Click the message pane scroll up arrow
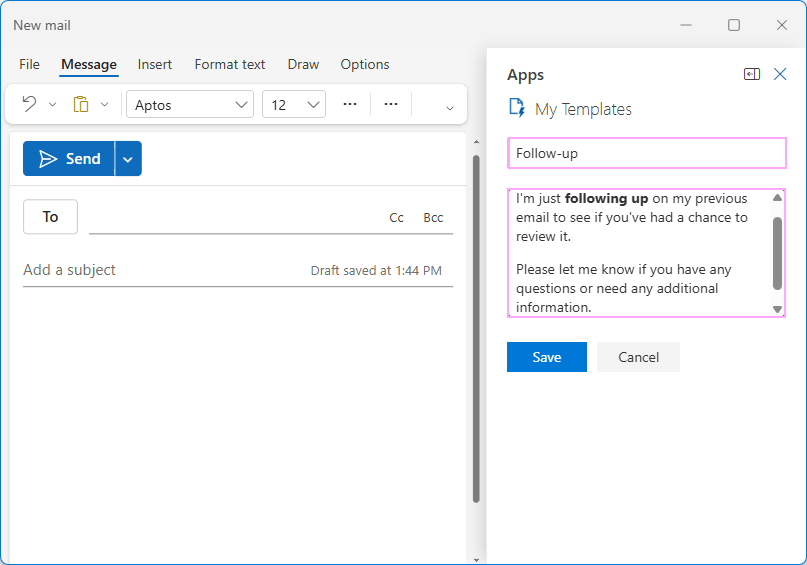Image resolution: width=807 pixels, height=565 pixels. 476,142
